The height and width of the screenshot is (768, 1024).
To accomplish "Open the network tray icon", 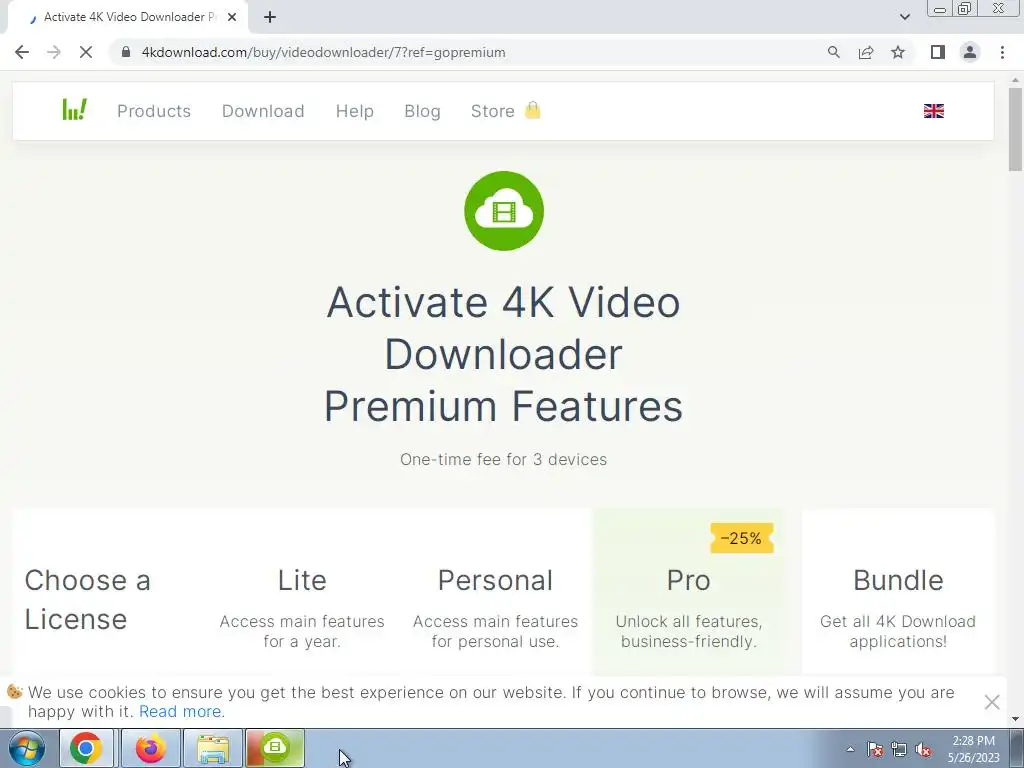I will 899,749.
